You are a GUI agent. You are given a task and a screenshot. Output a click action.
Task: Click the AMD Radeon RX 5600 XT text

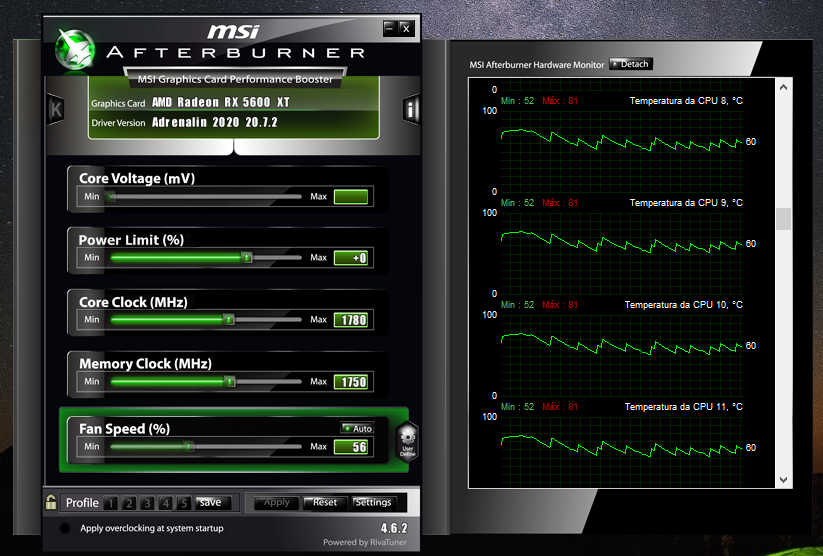click(x=220, y=102)
